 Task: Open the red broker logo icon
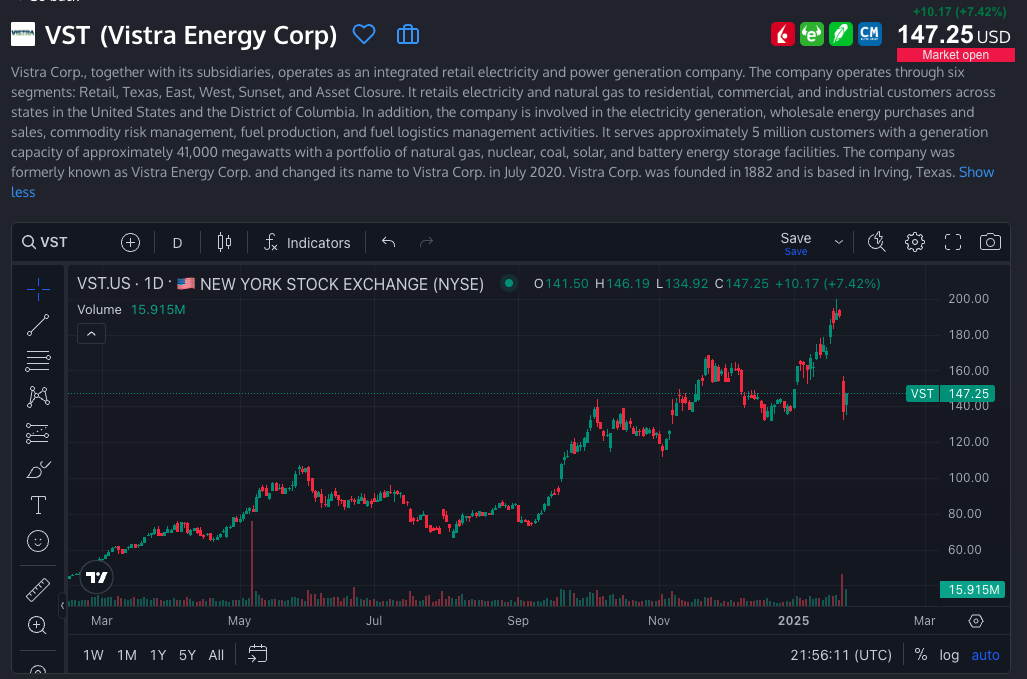(x=782, y=34)
